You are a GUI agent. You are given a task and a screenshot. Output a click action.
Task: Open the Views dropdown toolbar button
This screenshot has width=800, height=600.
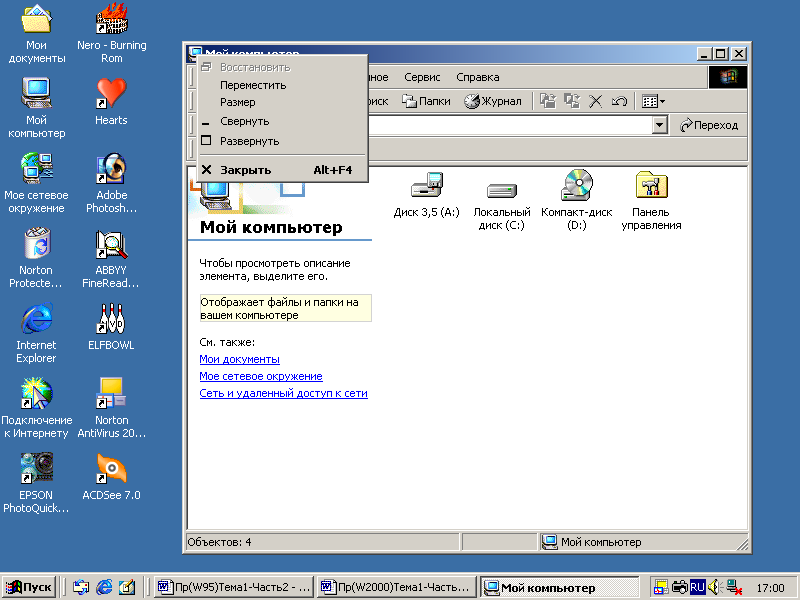[653, 101]
